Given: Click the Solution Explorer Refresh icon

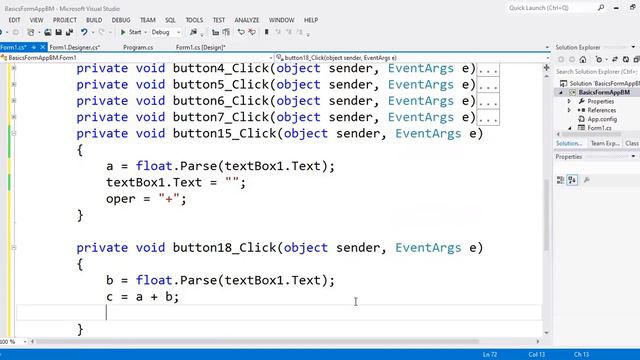Looking at the screenshot, I should click(x=626, y=60).
